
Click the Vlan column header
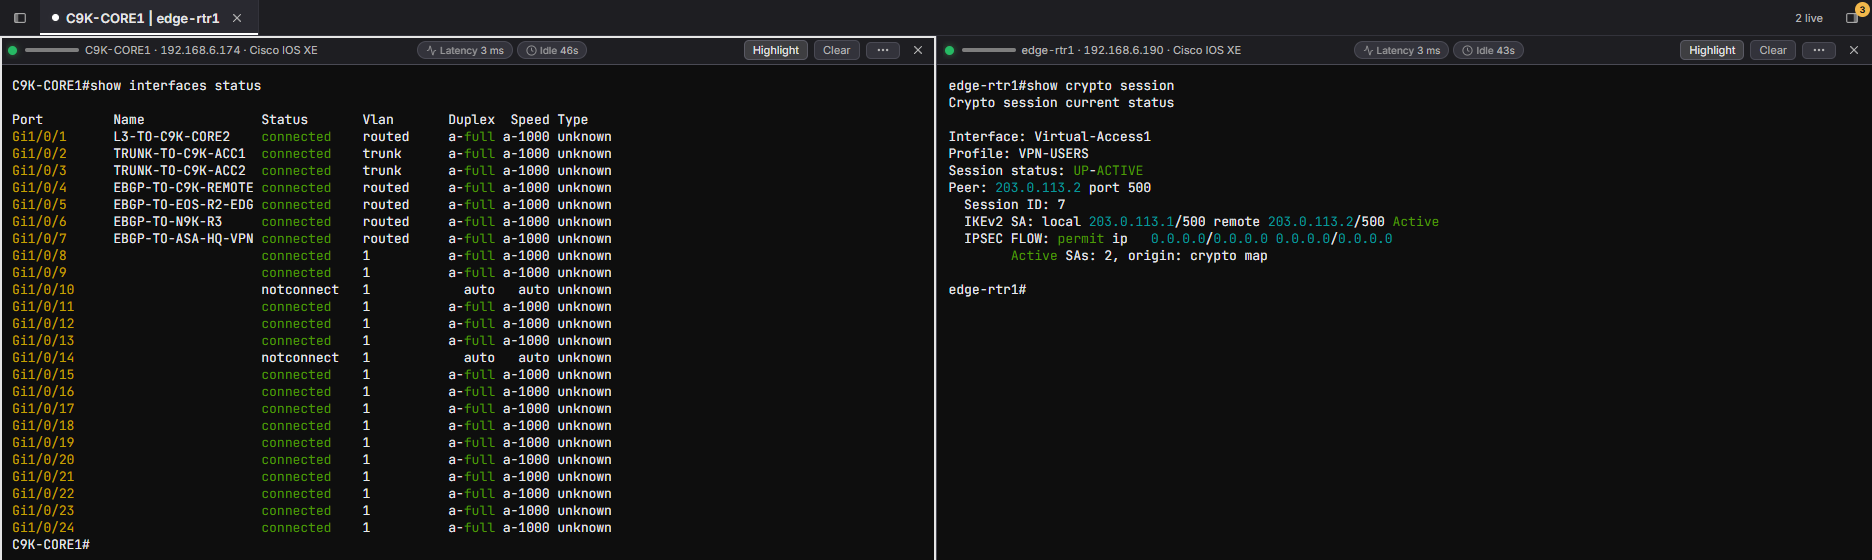coord(378,120)
